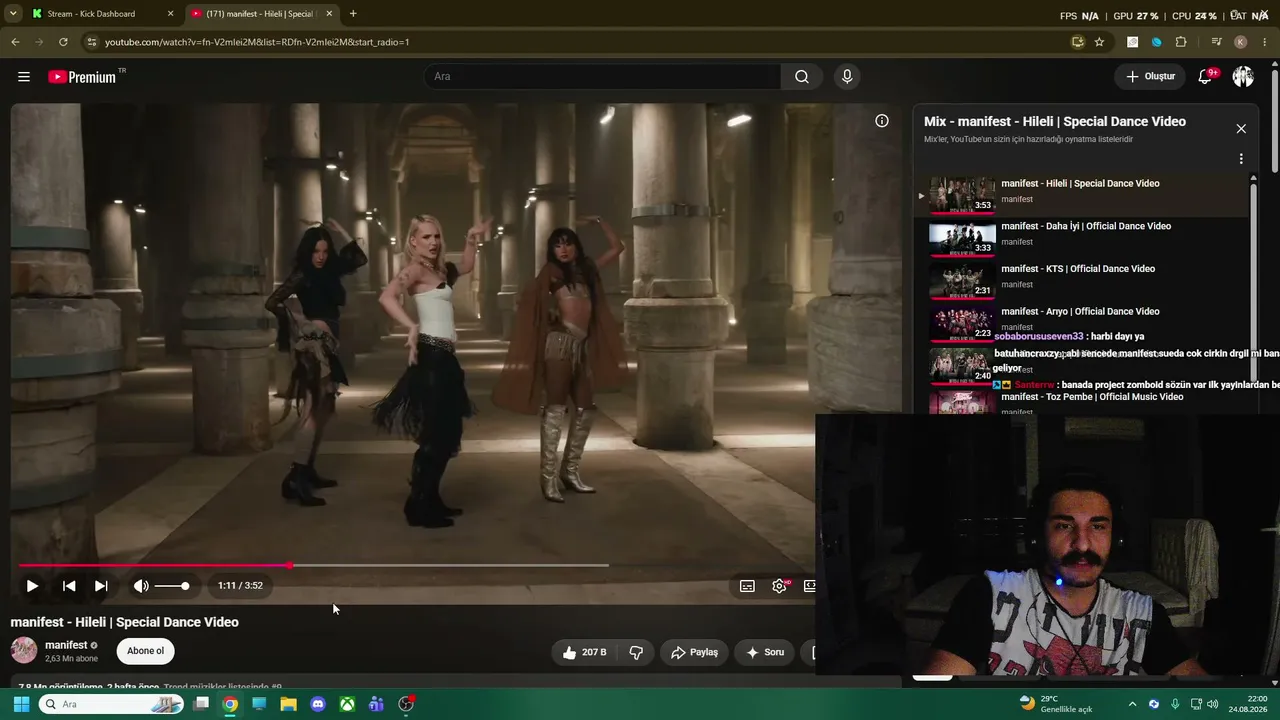The width and height of the screenshot is (1280, 720).
Task: Focus the YouTube search field
Action: (602, 77)
